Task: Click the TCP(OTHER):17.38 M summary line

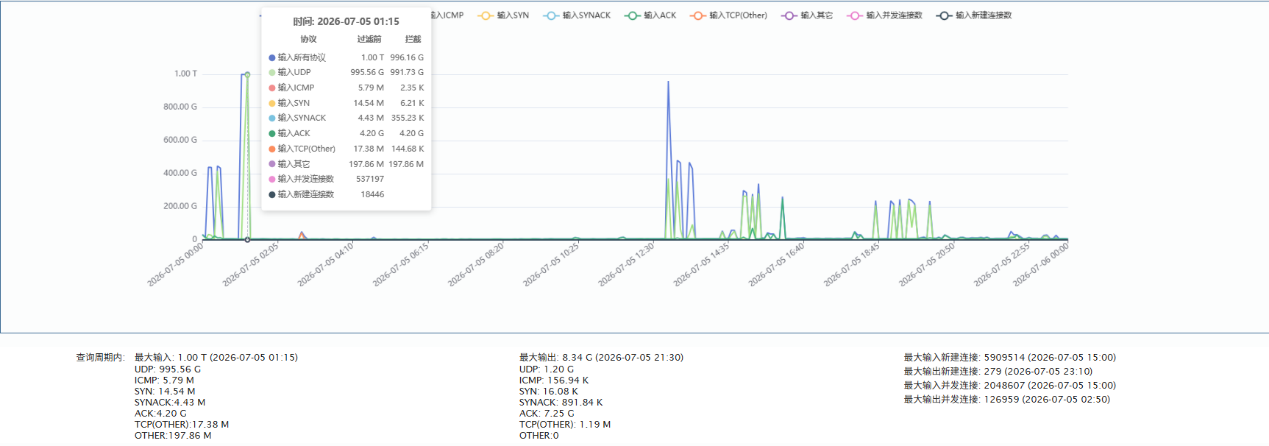Action: [181, 424]
